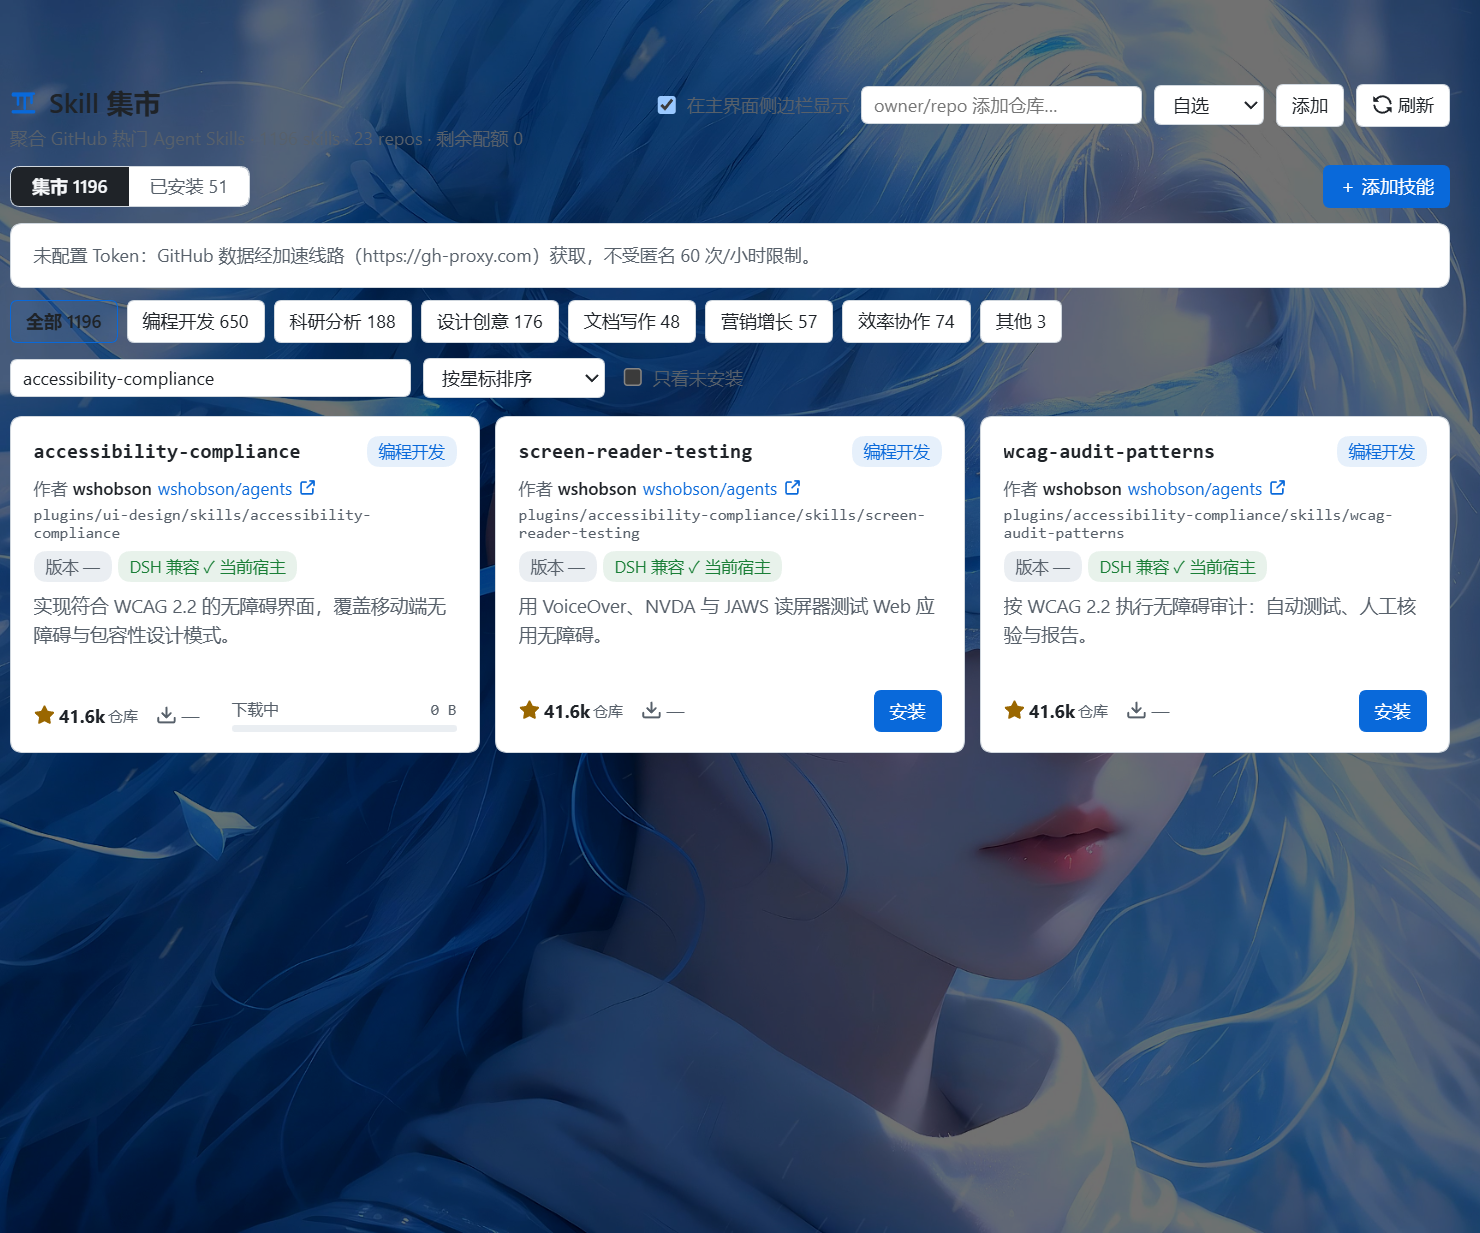Select 全部 1196 category filter

tap(64, 322)
